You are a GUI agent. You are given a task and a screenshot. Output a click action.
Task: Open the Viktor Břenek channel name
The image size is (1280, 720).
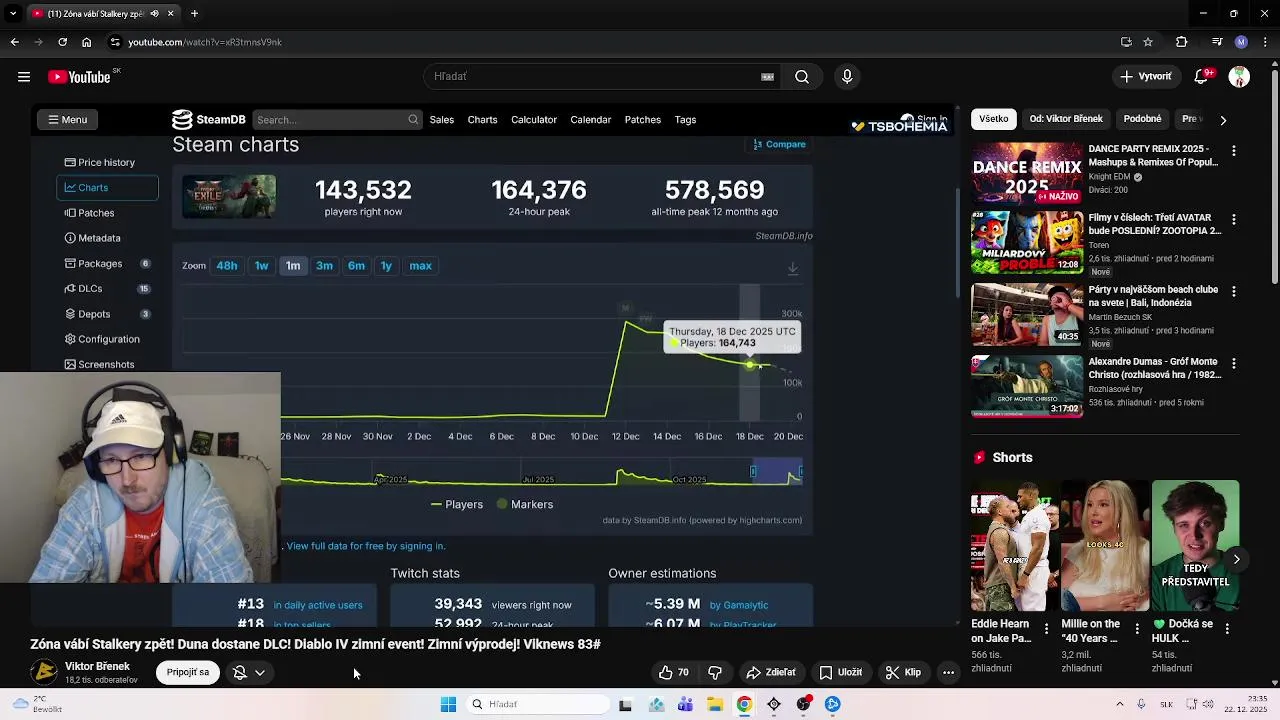point(97,666)
